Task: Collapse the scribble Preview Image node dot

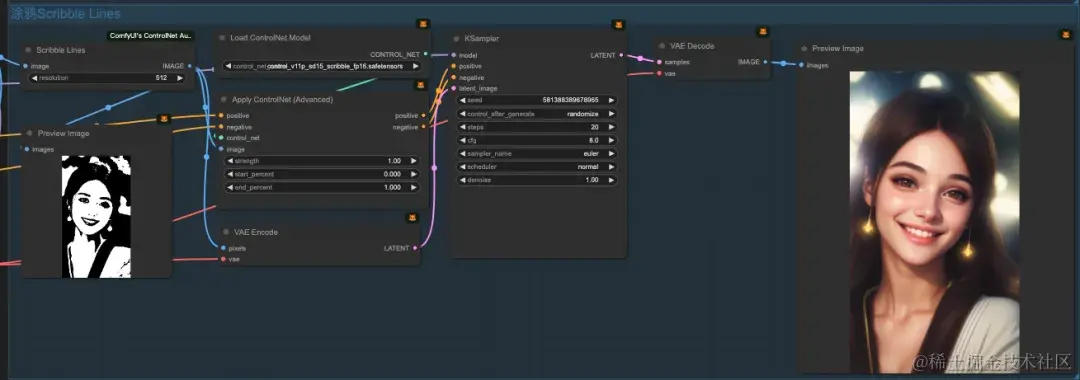Action: [30, 134]
